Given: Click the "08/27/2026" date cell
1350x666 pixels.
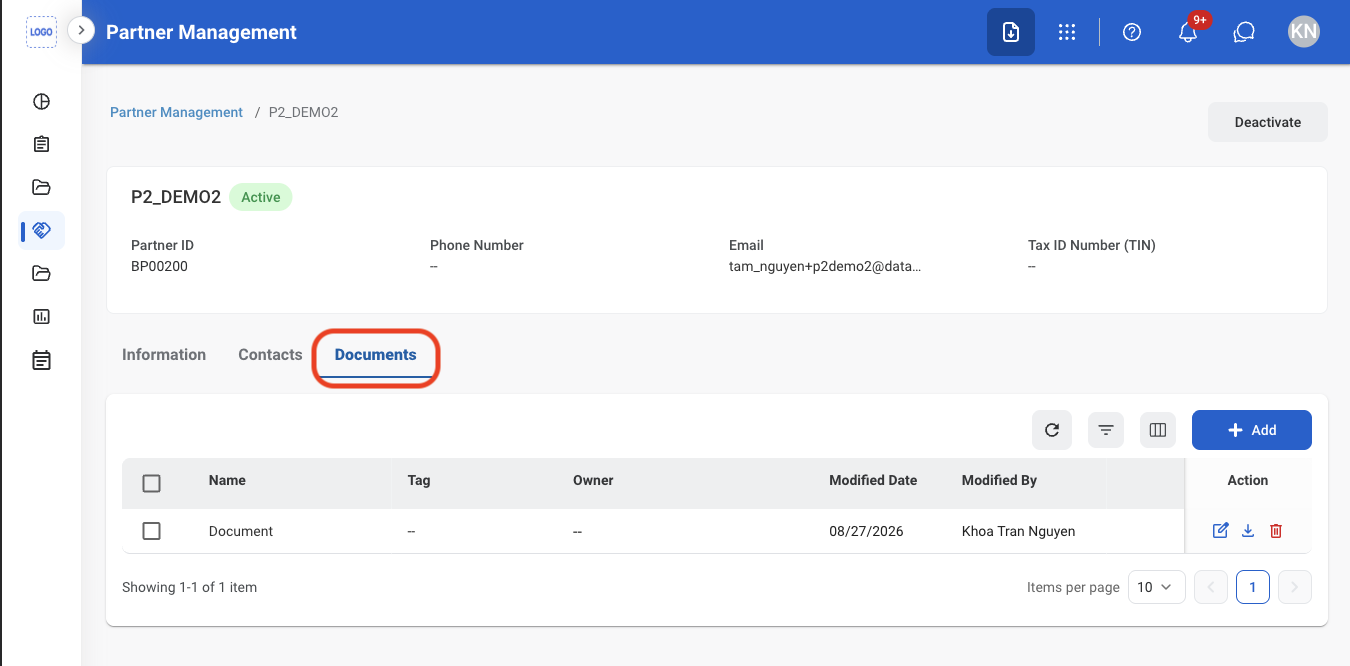Looking at the screenshot, I should (866, 531).
